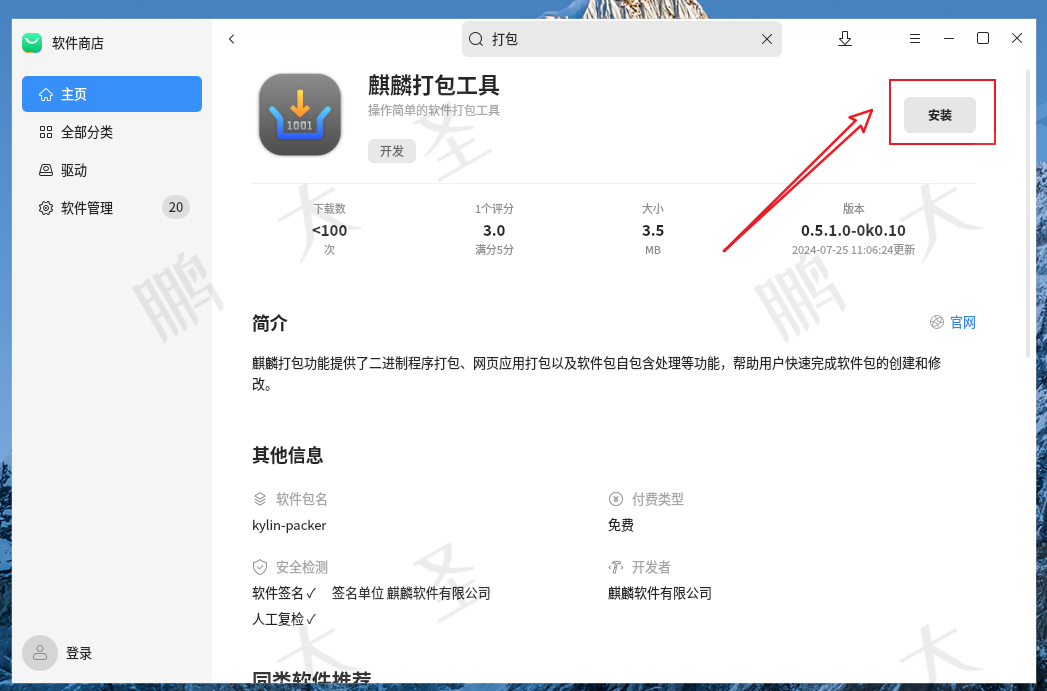Click 签名单位 麒麟软件有限公司
This screenshot has width=1047, height=691.
point(411,593)
